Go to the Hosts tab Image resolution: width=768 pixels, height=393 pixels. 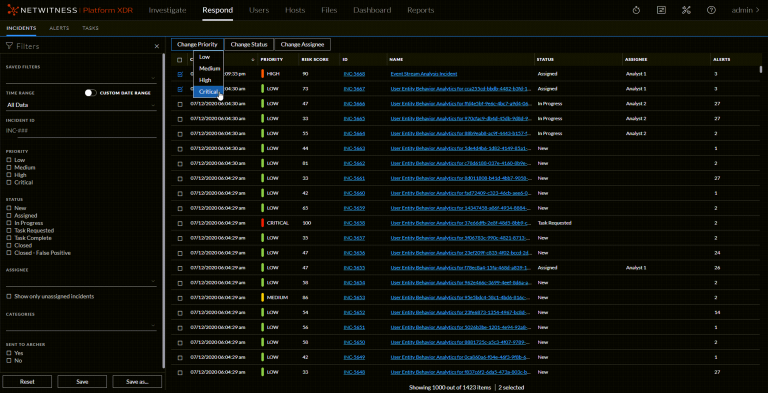295,10
